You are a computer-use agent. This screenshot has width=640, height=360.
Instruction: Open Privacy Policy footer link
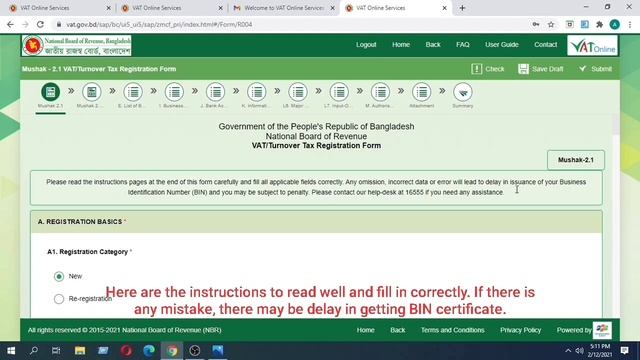point(520,330)
